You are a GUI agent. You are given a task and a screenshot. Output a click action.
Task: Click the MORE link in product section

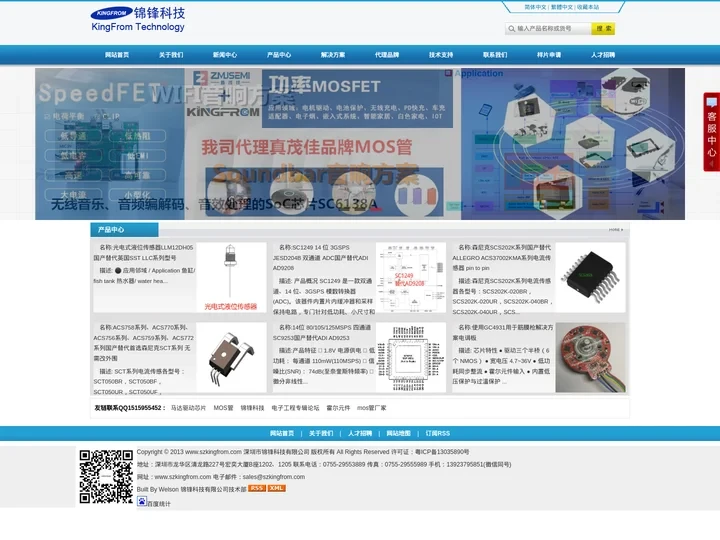coord(616,230)
